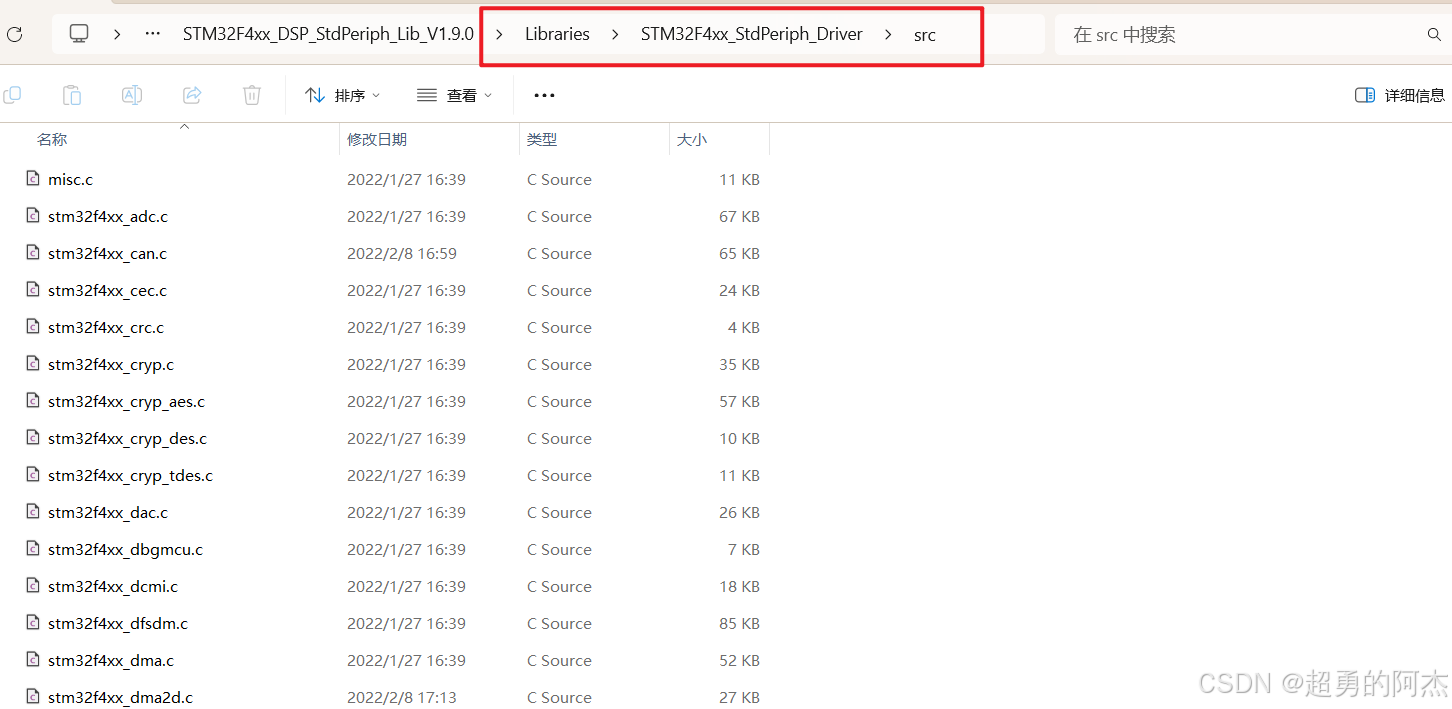The width and height of the screenshot is (1452, 709).
Task: Click the file icon of stm32f4xx_cec.c
Action: (33, 290)
